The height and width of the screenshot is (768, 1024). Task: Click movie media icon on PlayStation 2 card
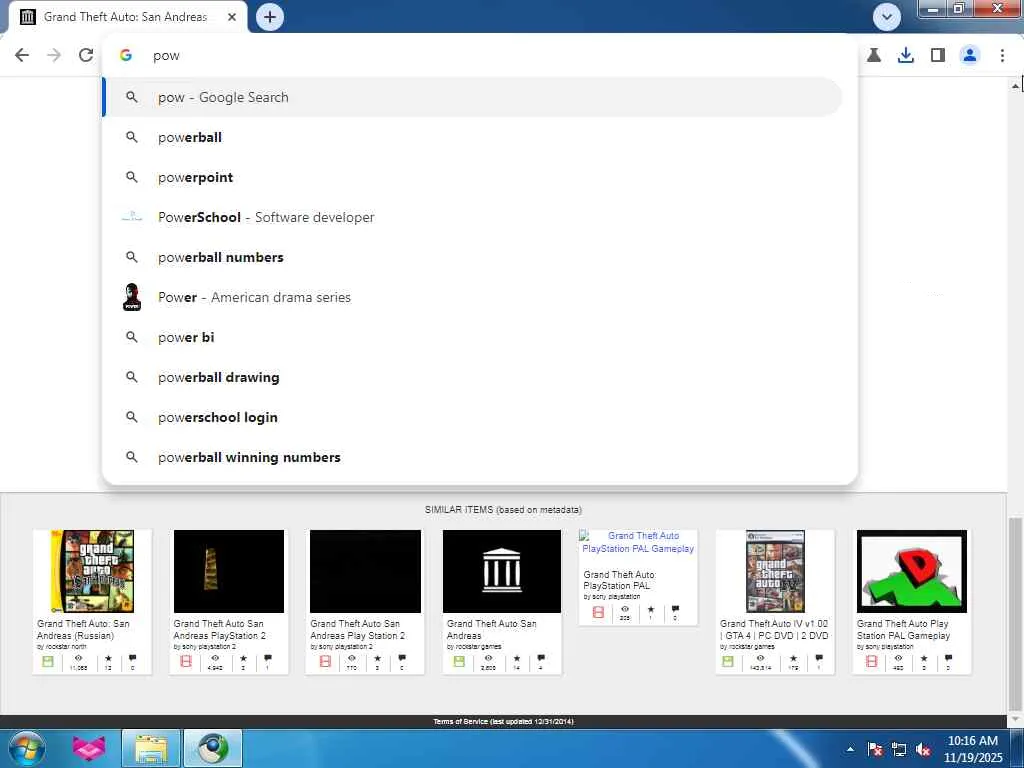click(x=185, y=662)
